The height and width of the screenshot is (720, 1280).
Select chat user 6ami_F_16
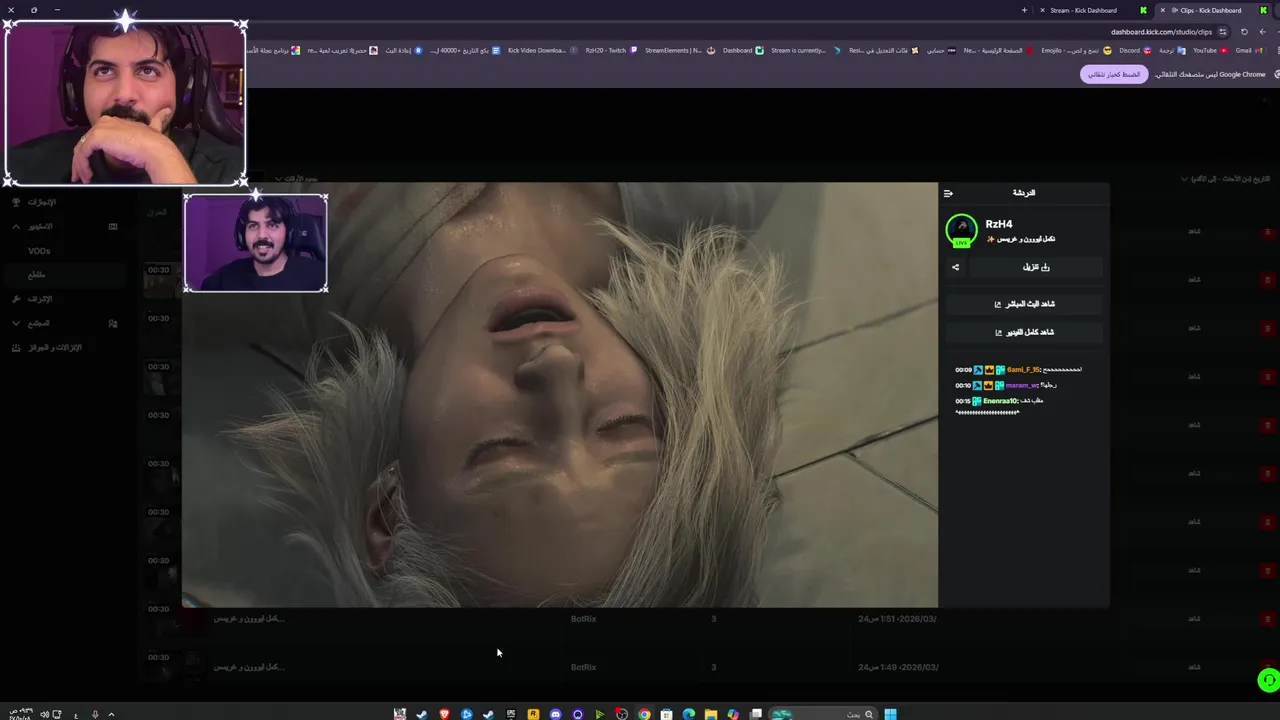(1023, 370)
